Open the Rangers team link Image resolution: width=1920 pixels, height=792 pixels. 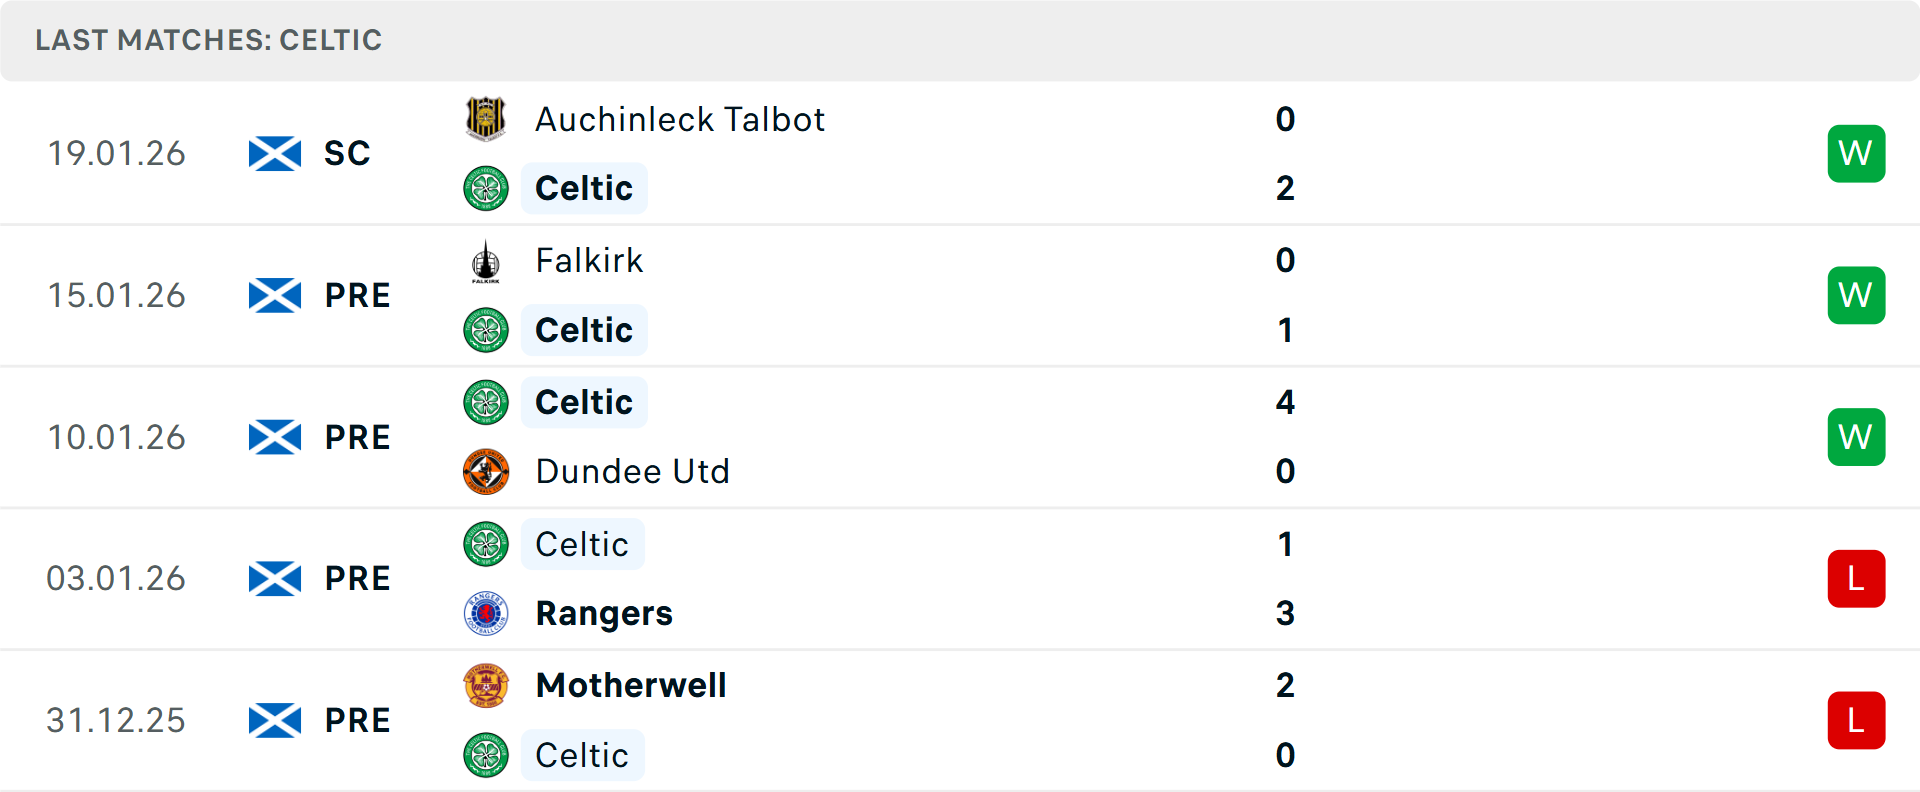604,613
